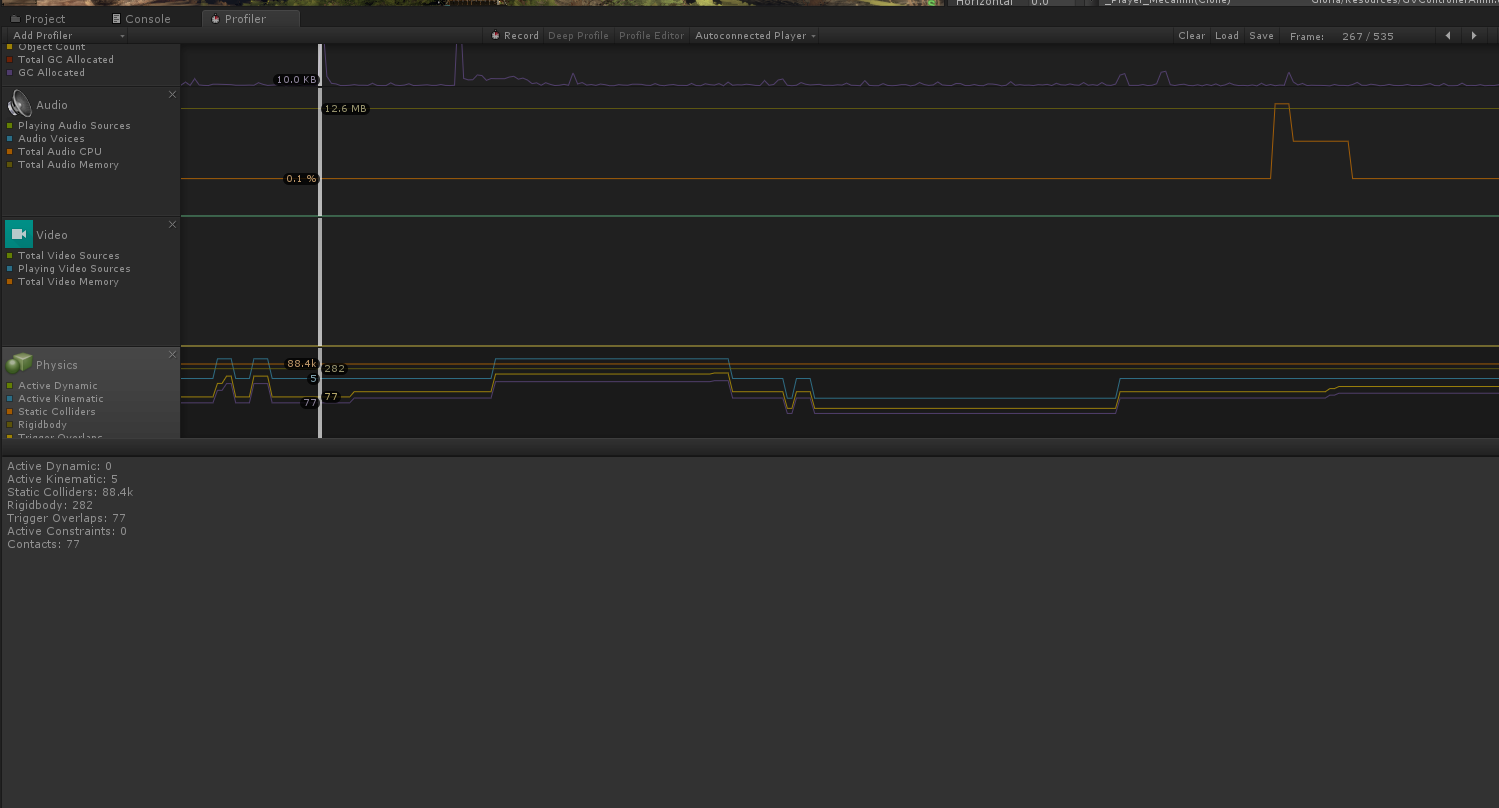
Task: Toggle the Record button
Action: [x=515, y=36]
